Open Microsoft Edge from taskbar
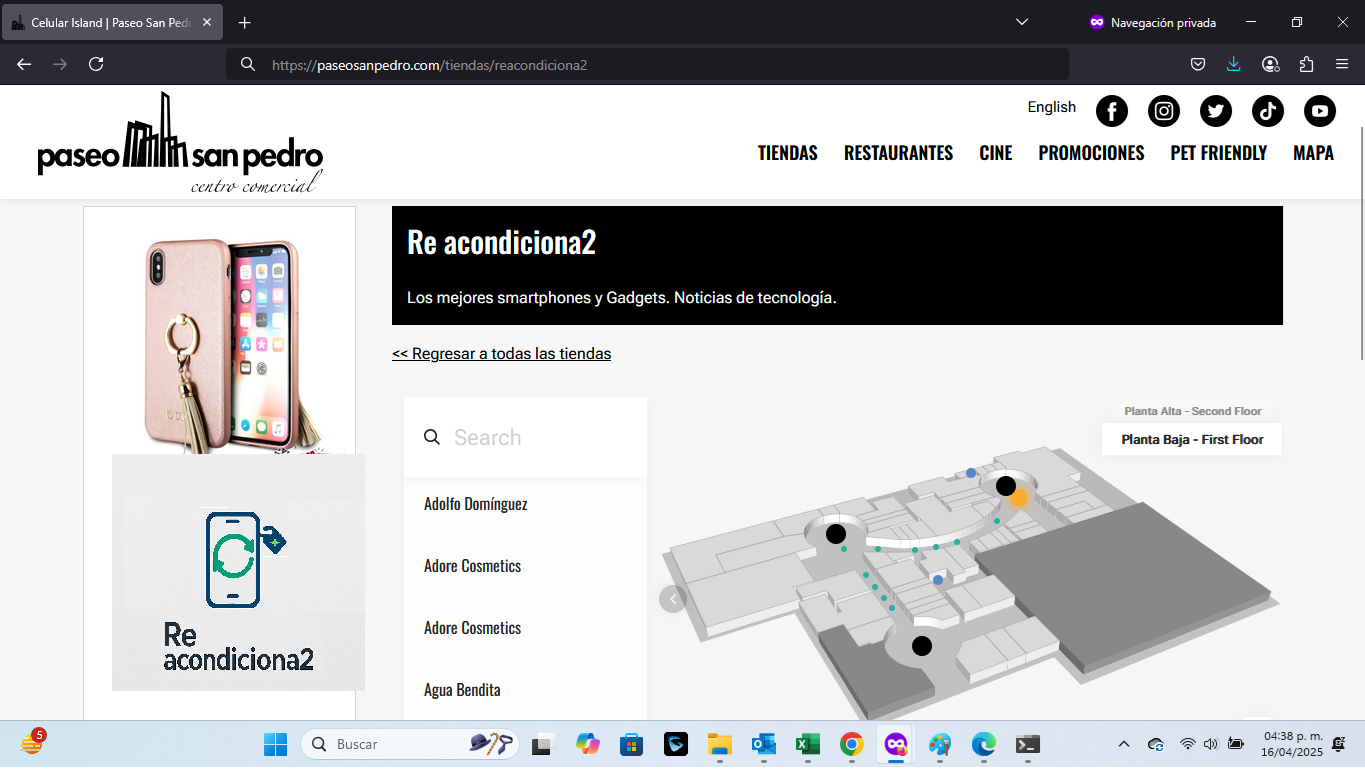Viewport: 1365px width, 778px height. coord(984,745)
